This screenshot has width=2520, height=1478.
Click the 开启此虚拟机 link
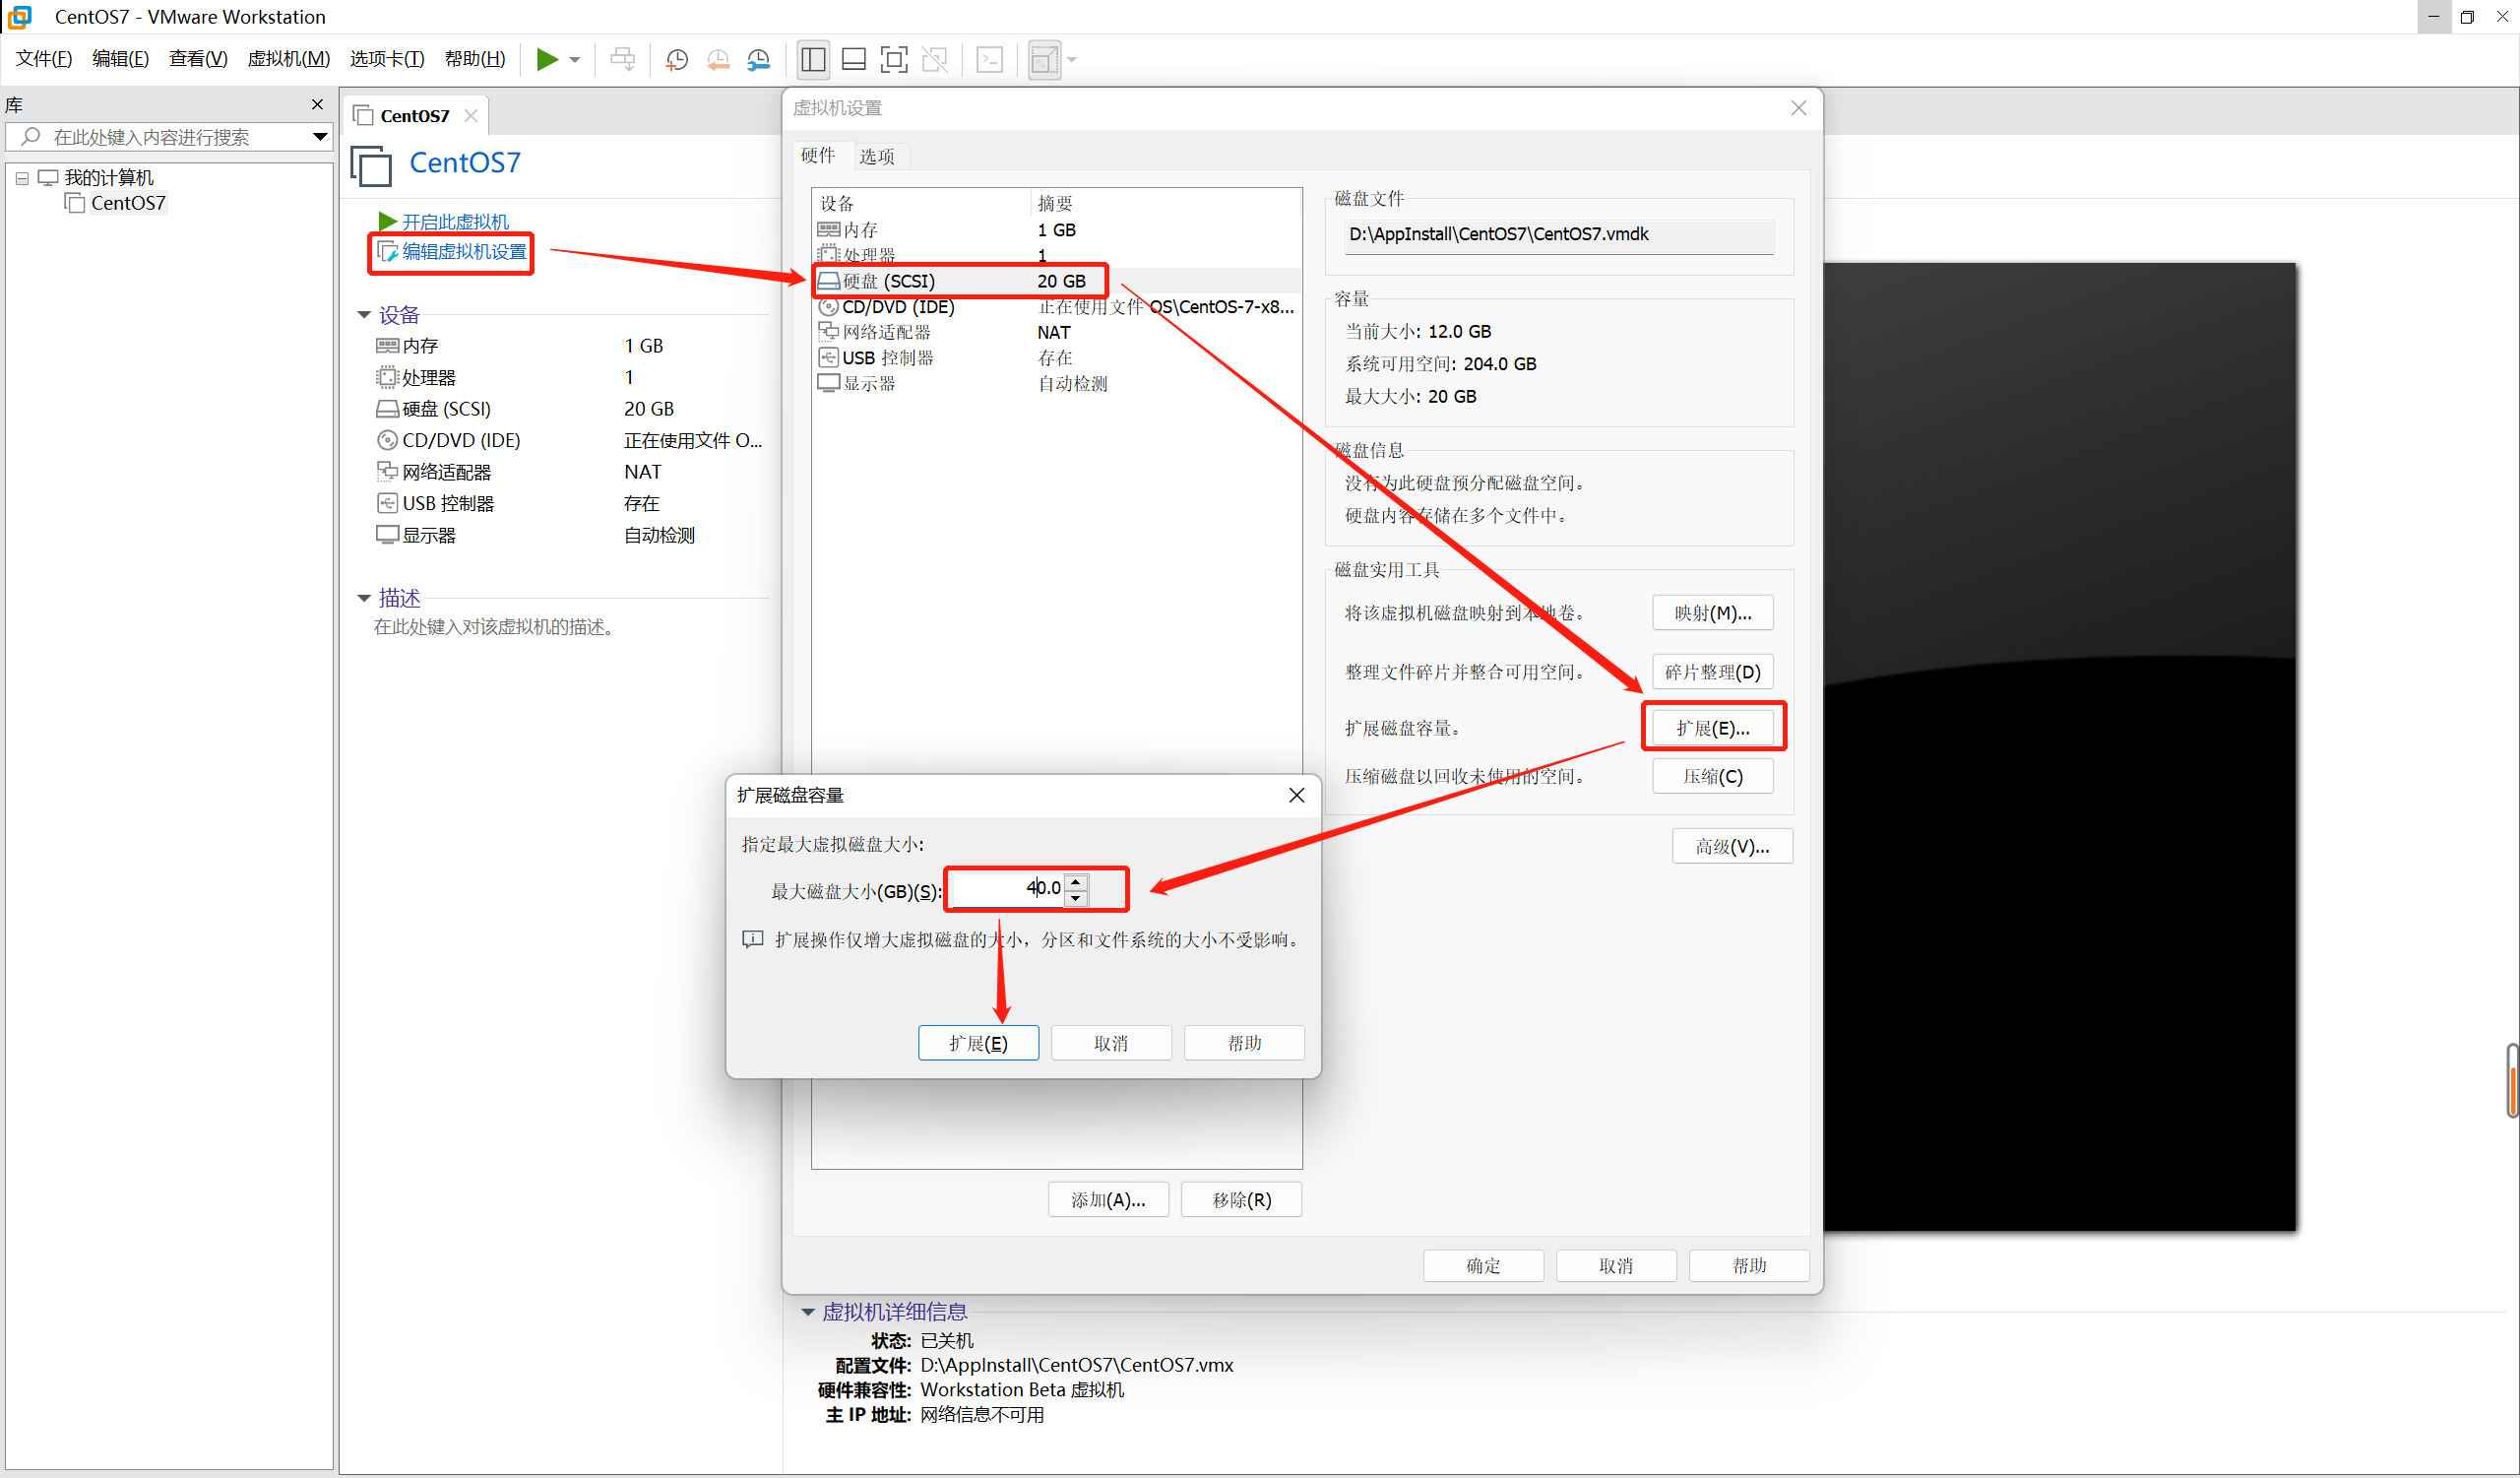(455, 221)
